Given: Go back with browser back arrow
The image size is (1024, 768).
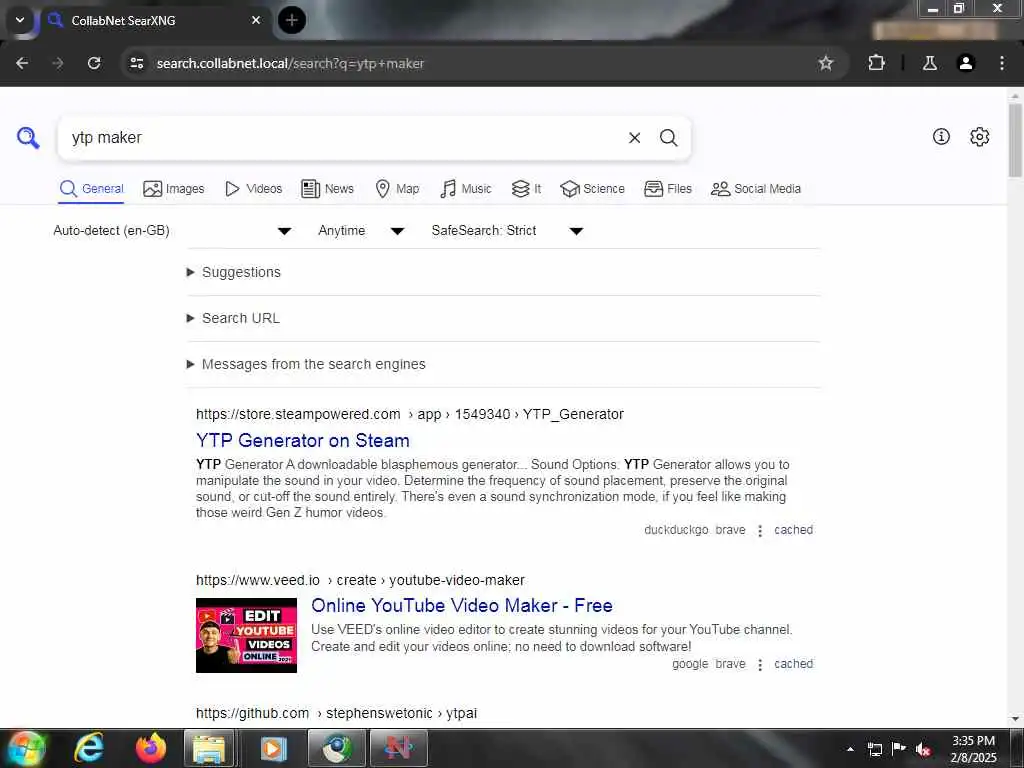Looking at the screenshot, I should coord(22,63).
